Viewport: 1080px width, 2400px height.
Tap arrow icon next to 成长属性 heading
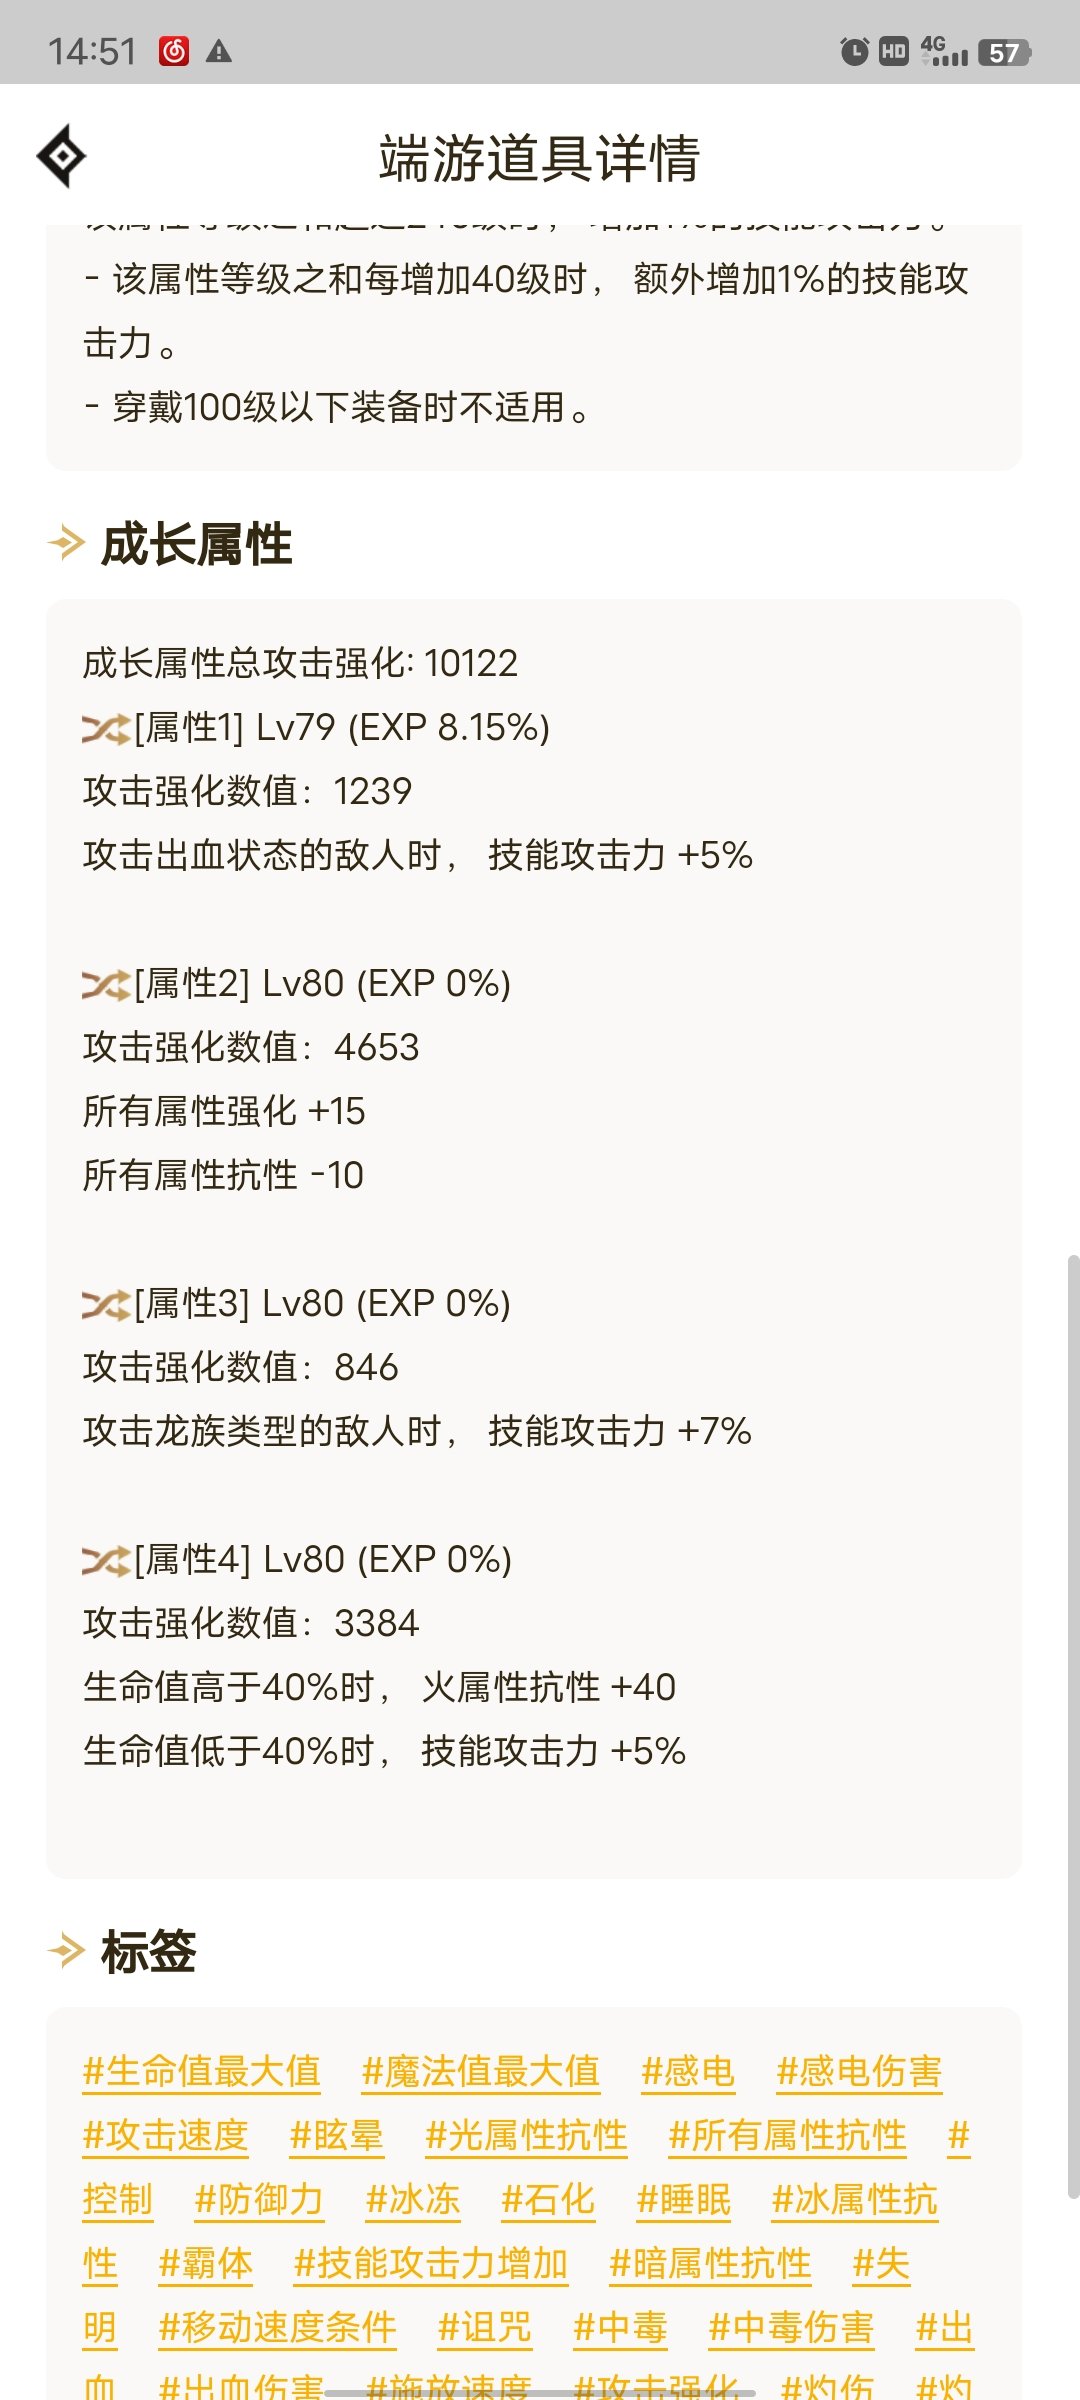tap(67, 544)
